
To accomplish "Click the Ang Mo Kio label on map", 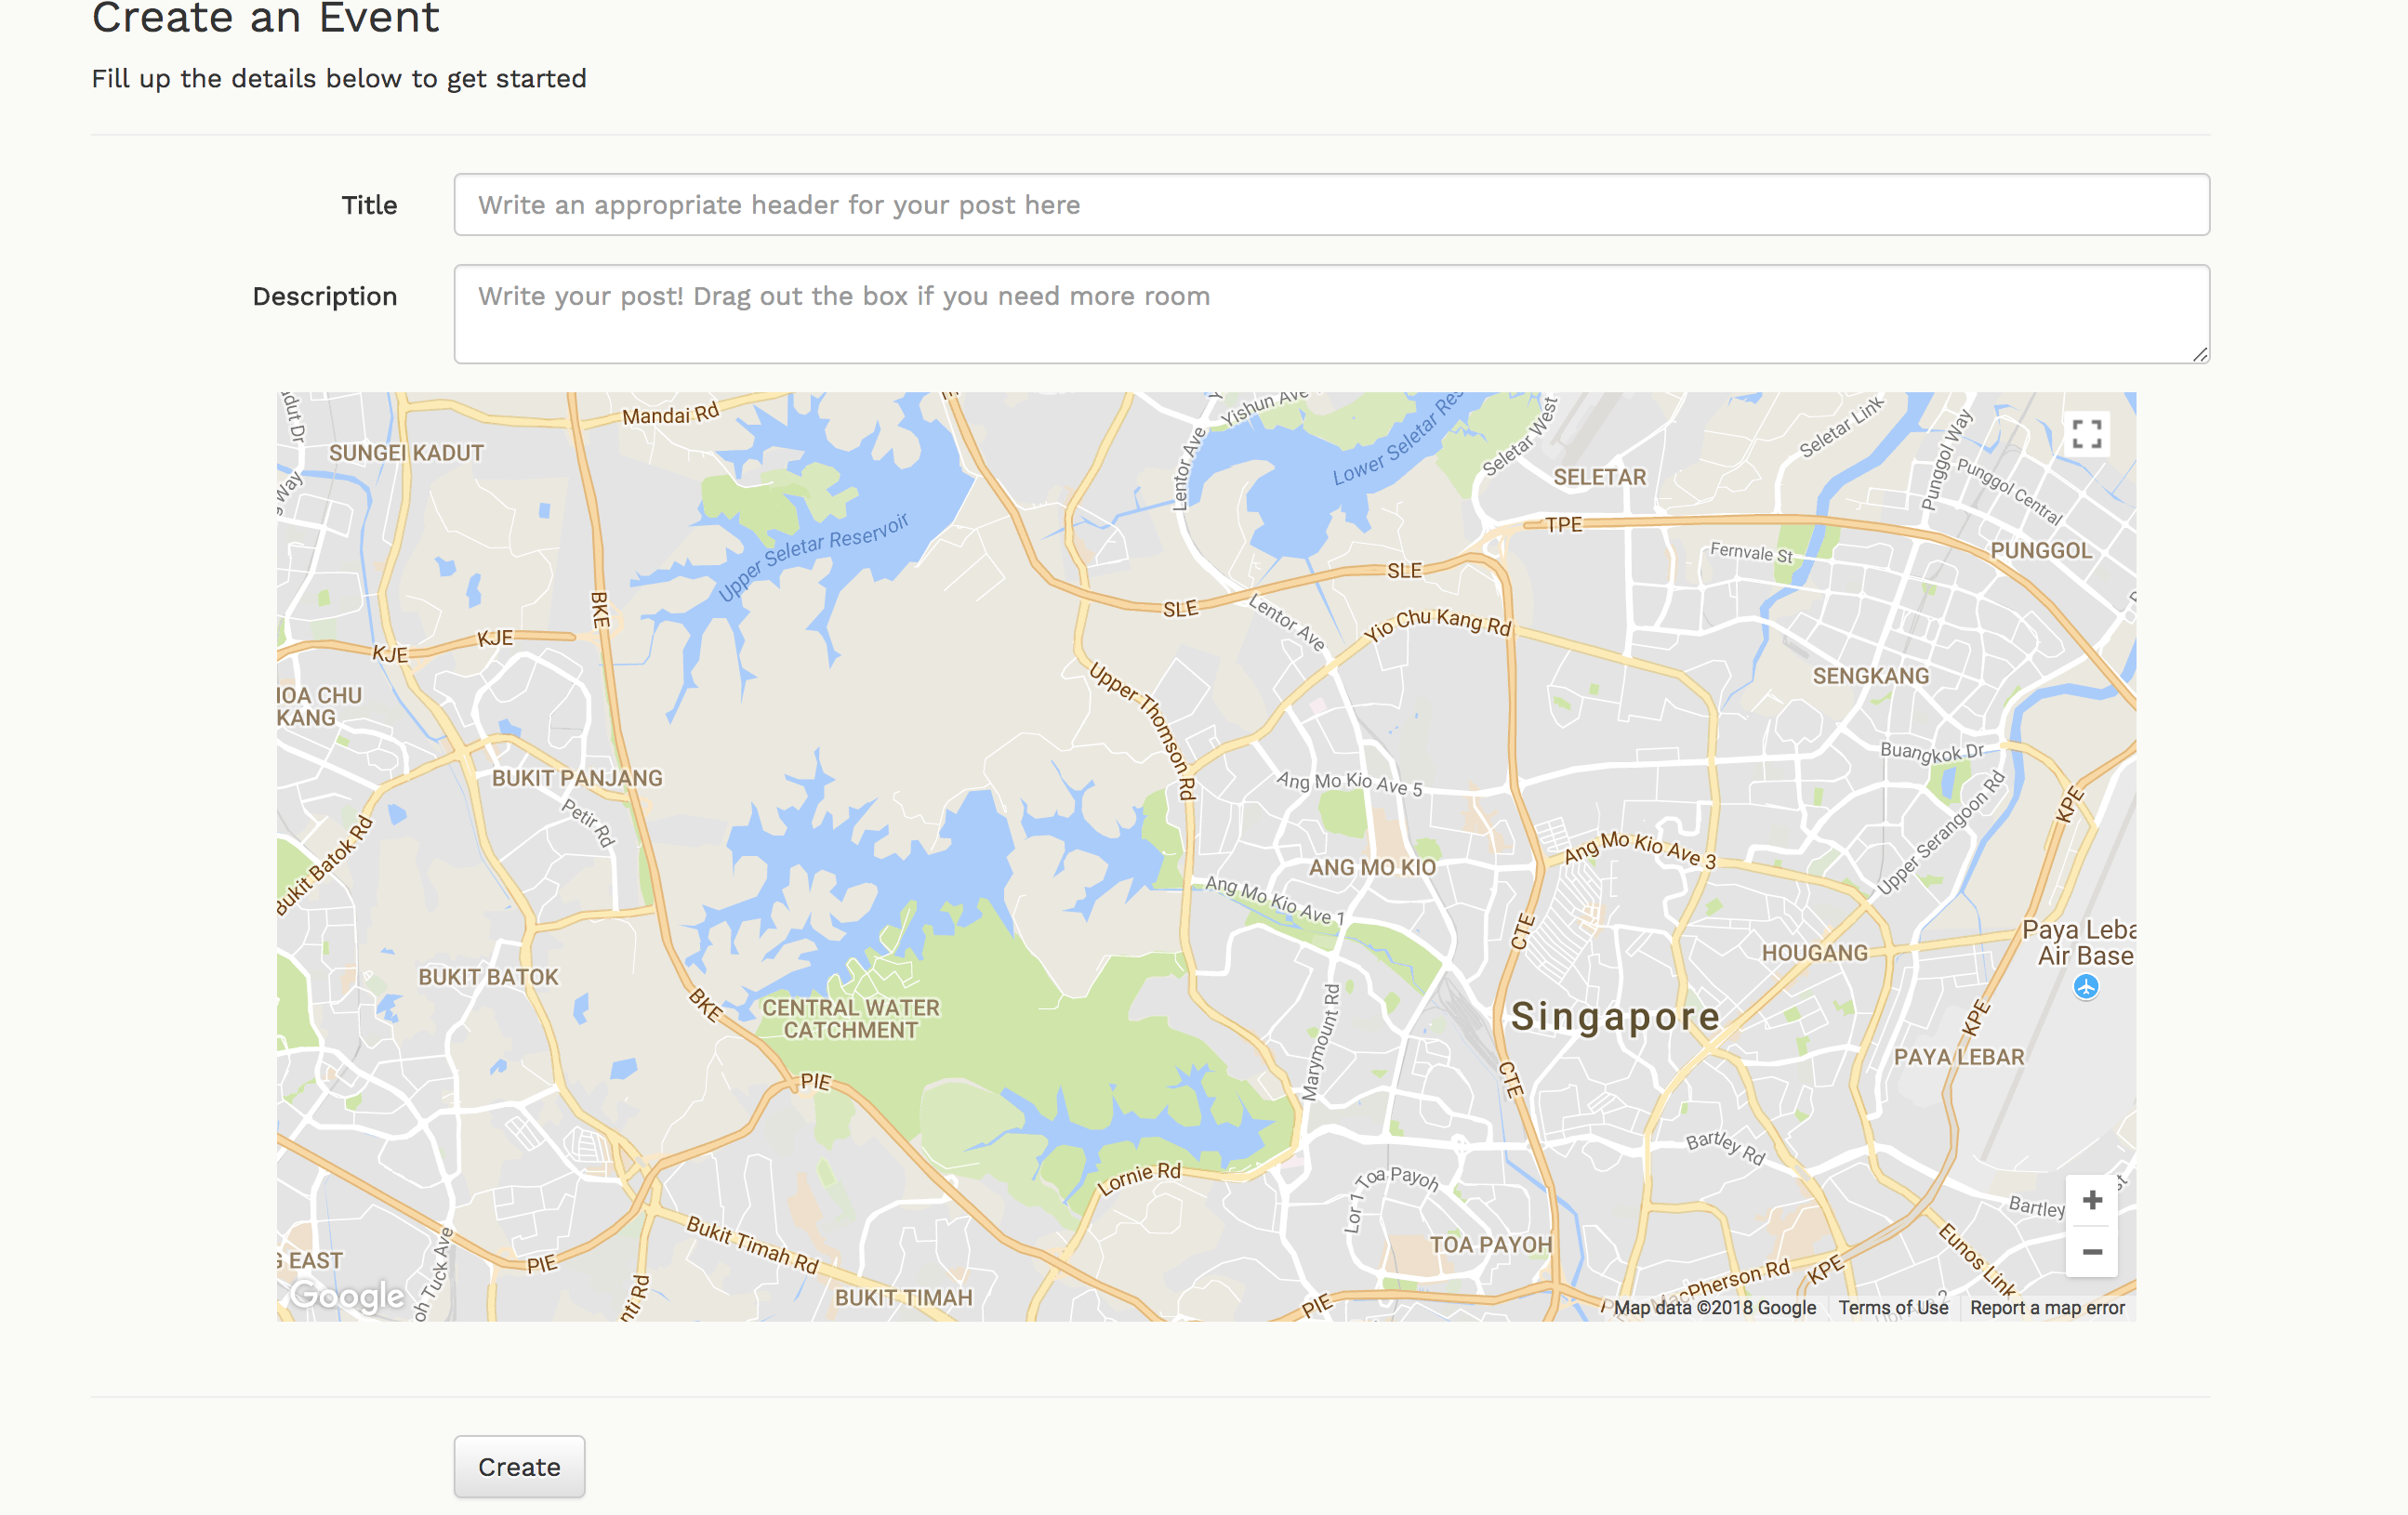I will pos(1372,868).
